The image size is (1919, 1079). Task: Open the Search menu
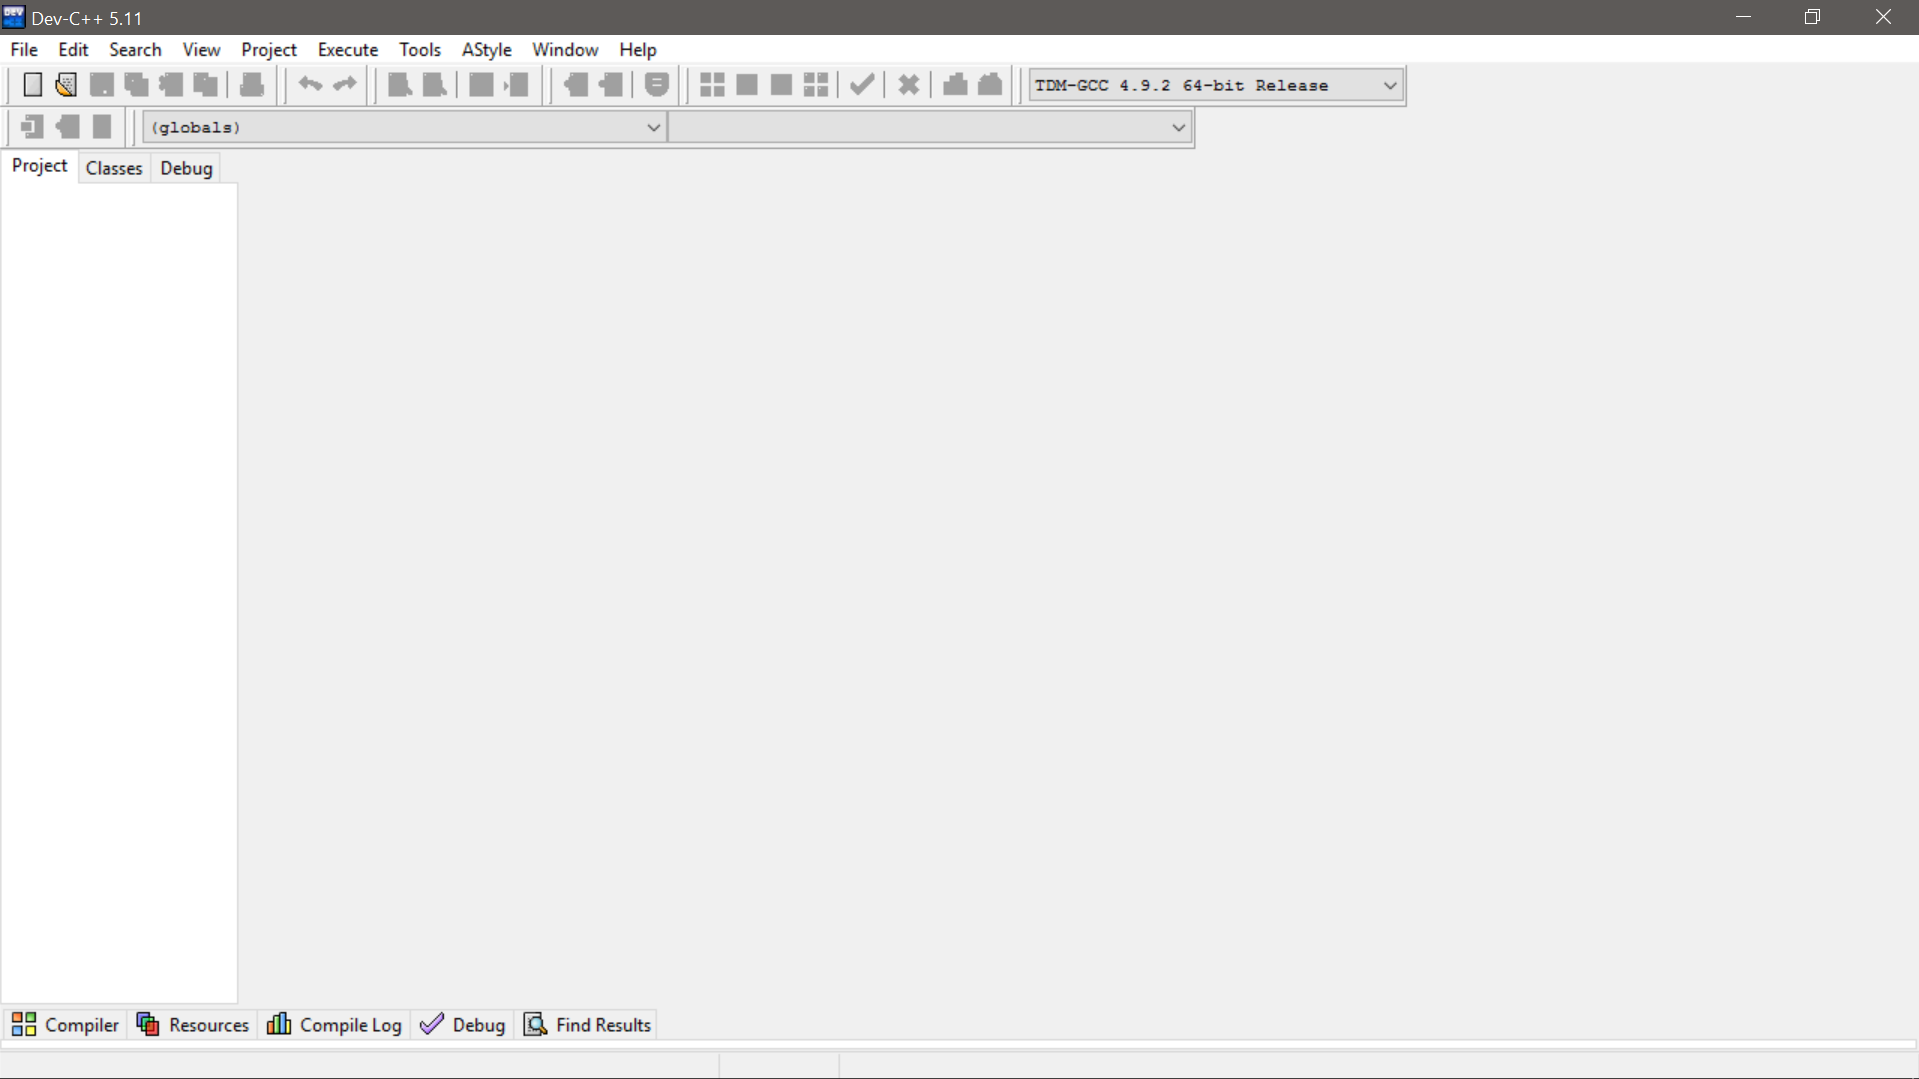pos(135,49)
